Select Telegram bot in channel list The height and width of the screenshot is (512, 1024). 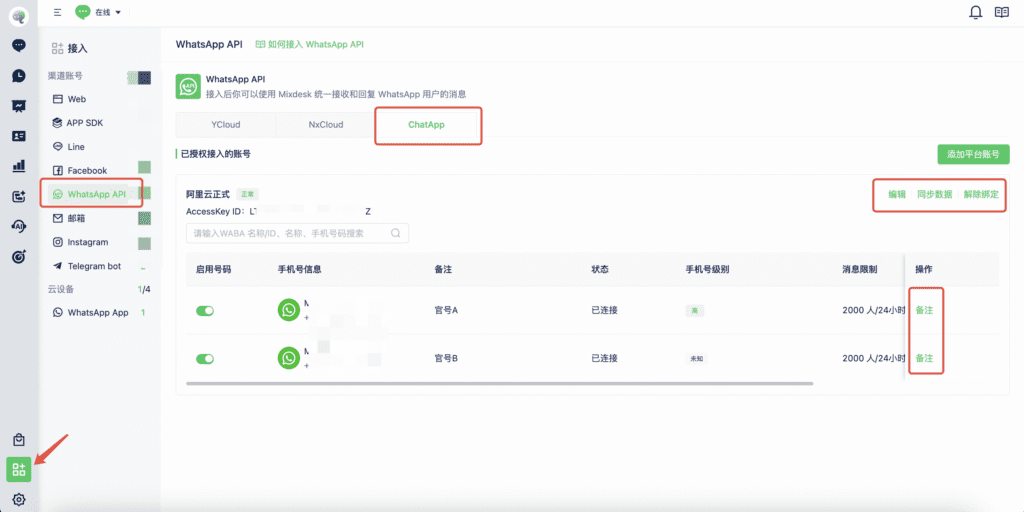[x=93, y=266]
